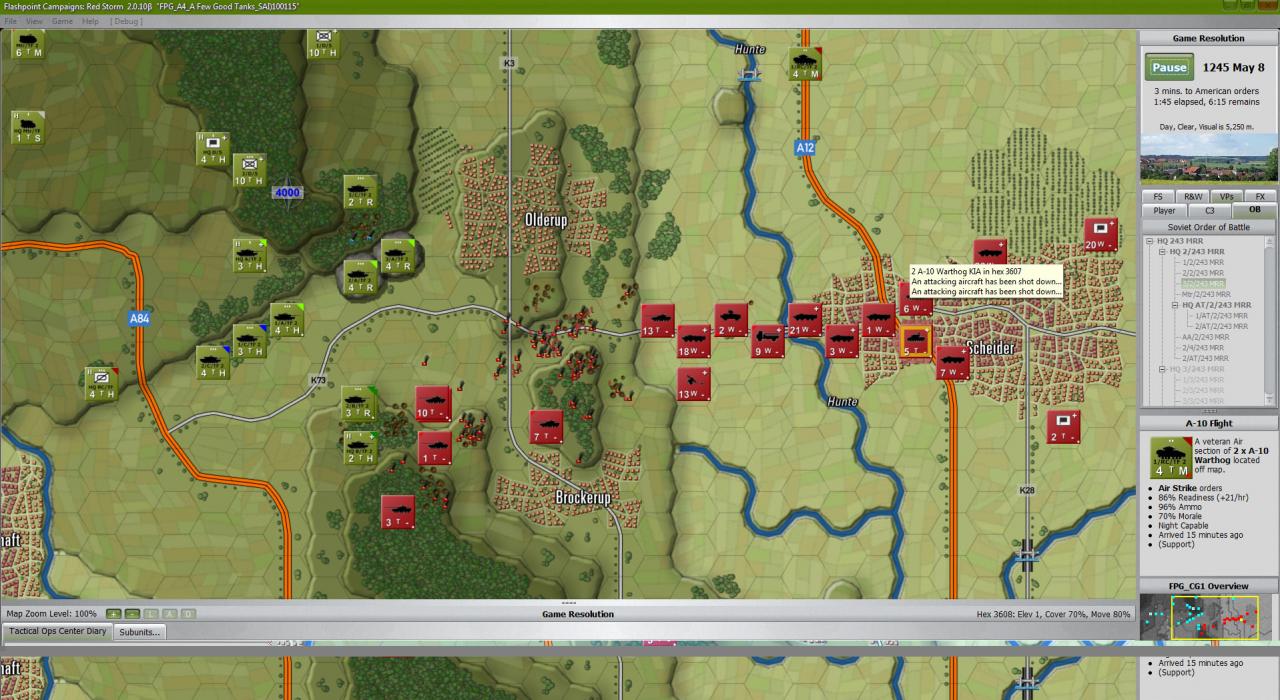Select the Soviet helicopter unit marked 13 W

692,384
